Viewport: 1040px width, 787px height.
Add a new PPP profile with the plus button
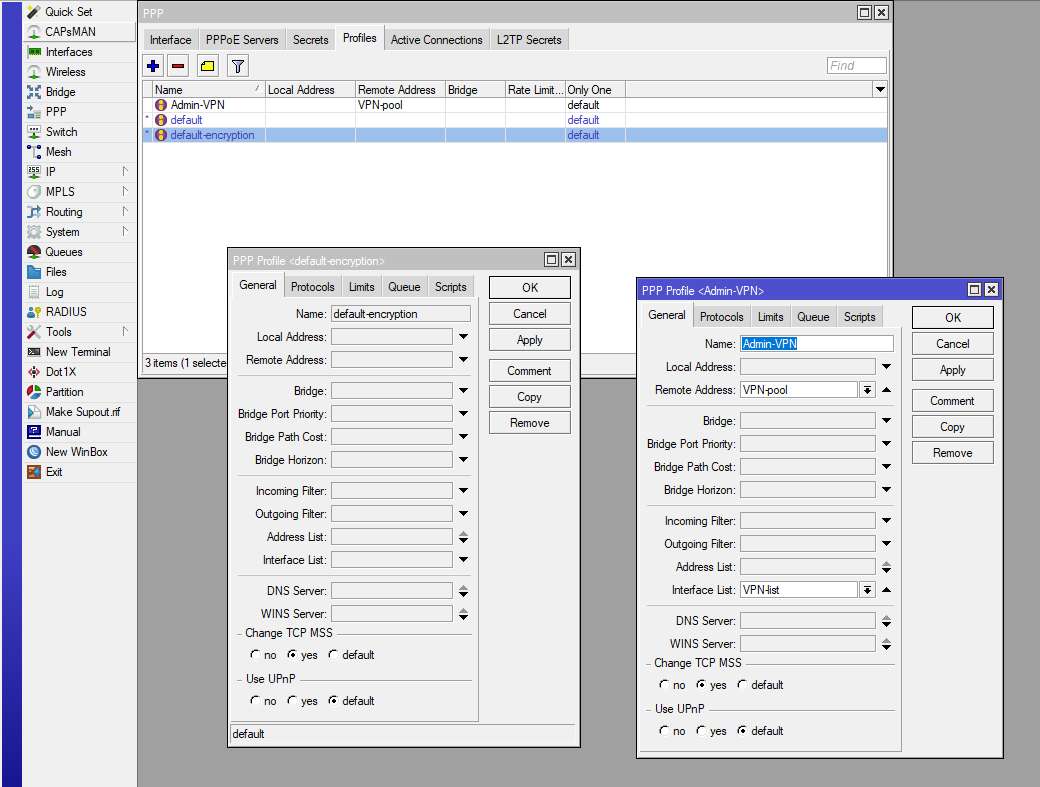click(x=153, y=66)
